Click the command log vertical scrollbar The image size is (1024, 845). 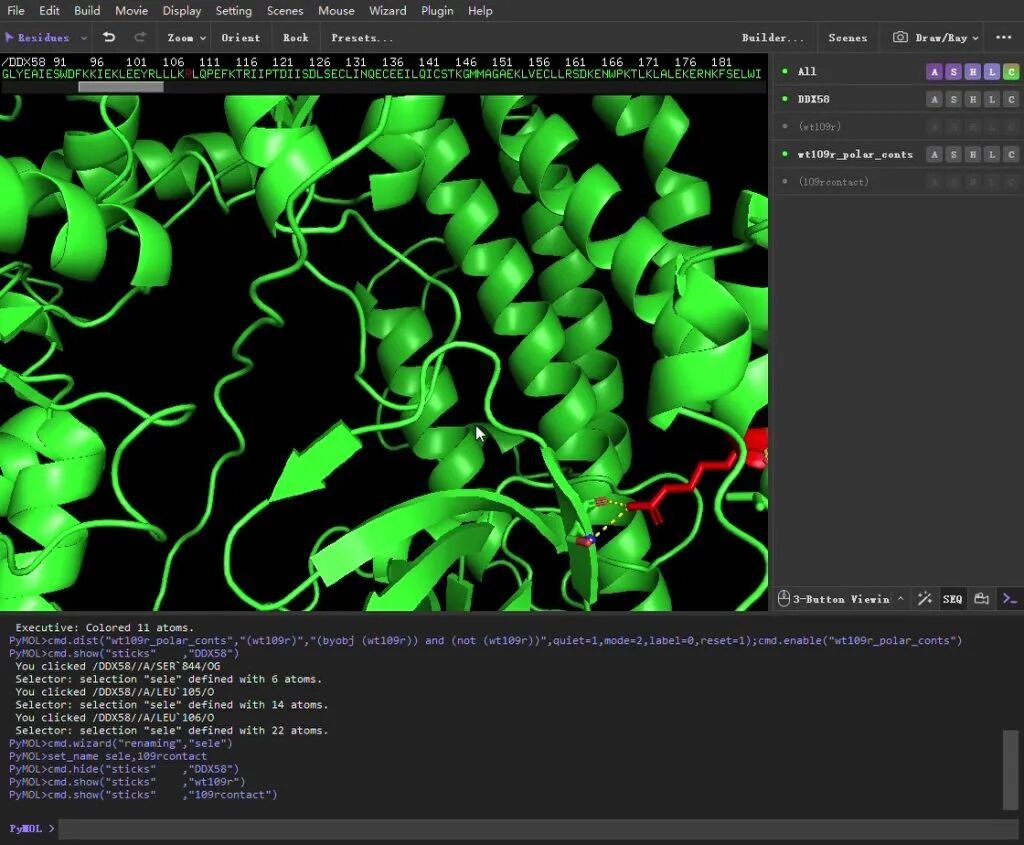pyautogui.click(x=1010, y=769)
